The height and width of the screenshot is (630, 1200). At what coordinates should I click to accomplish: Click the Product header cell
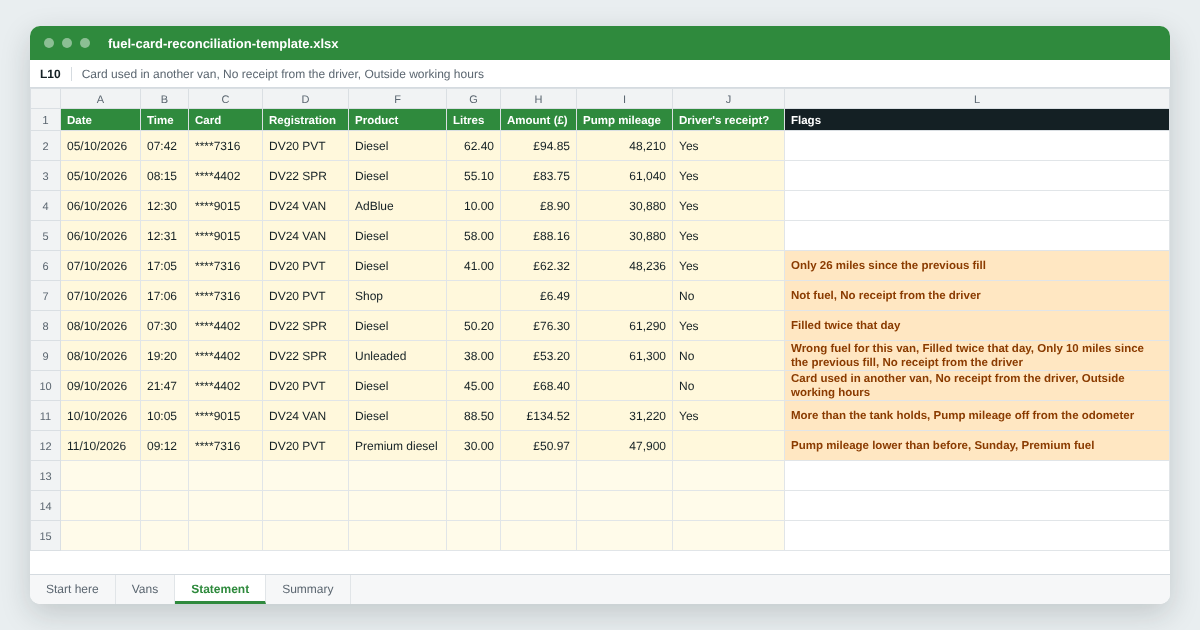(397, 120)
